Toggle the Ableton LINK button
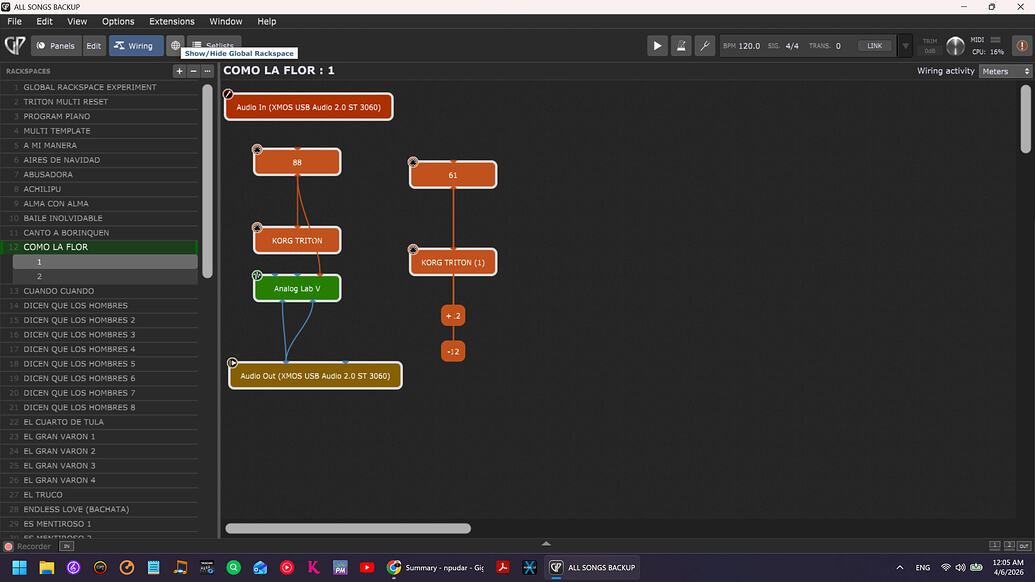 (x=875, y=46)
